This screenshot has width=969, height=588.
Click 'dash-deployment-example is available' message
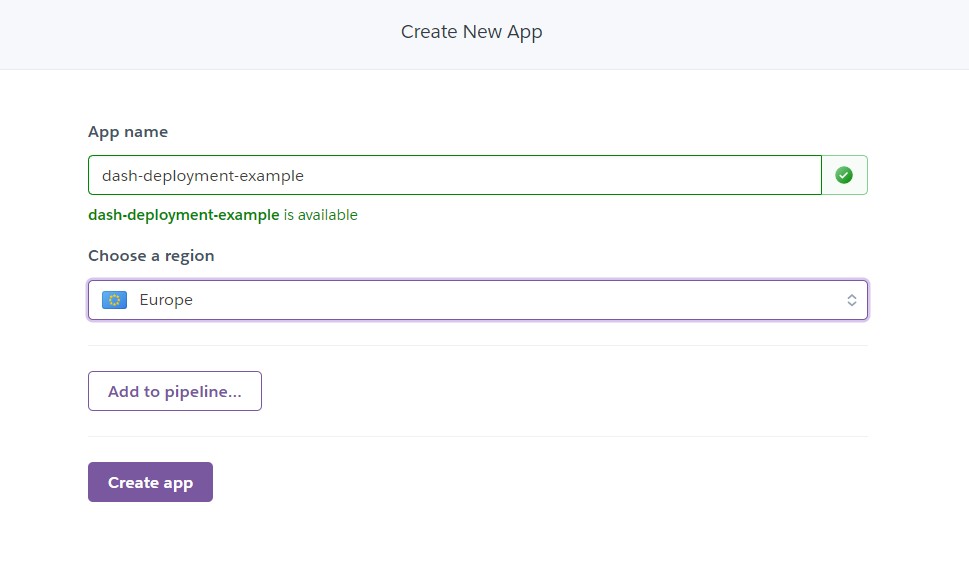pos(223,215)
